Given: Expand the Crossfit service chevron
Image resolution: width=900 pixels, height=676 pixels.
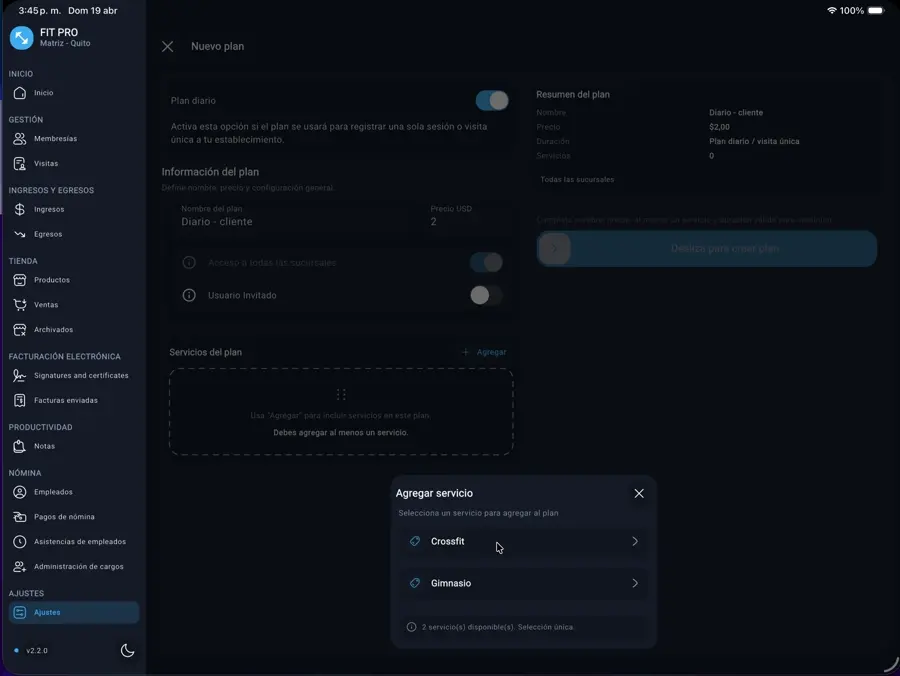Looking at the screenshot, I should click(635, 541).
